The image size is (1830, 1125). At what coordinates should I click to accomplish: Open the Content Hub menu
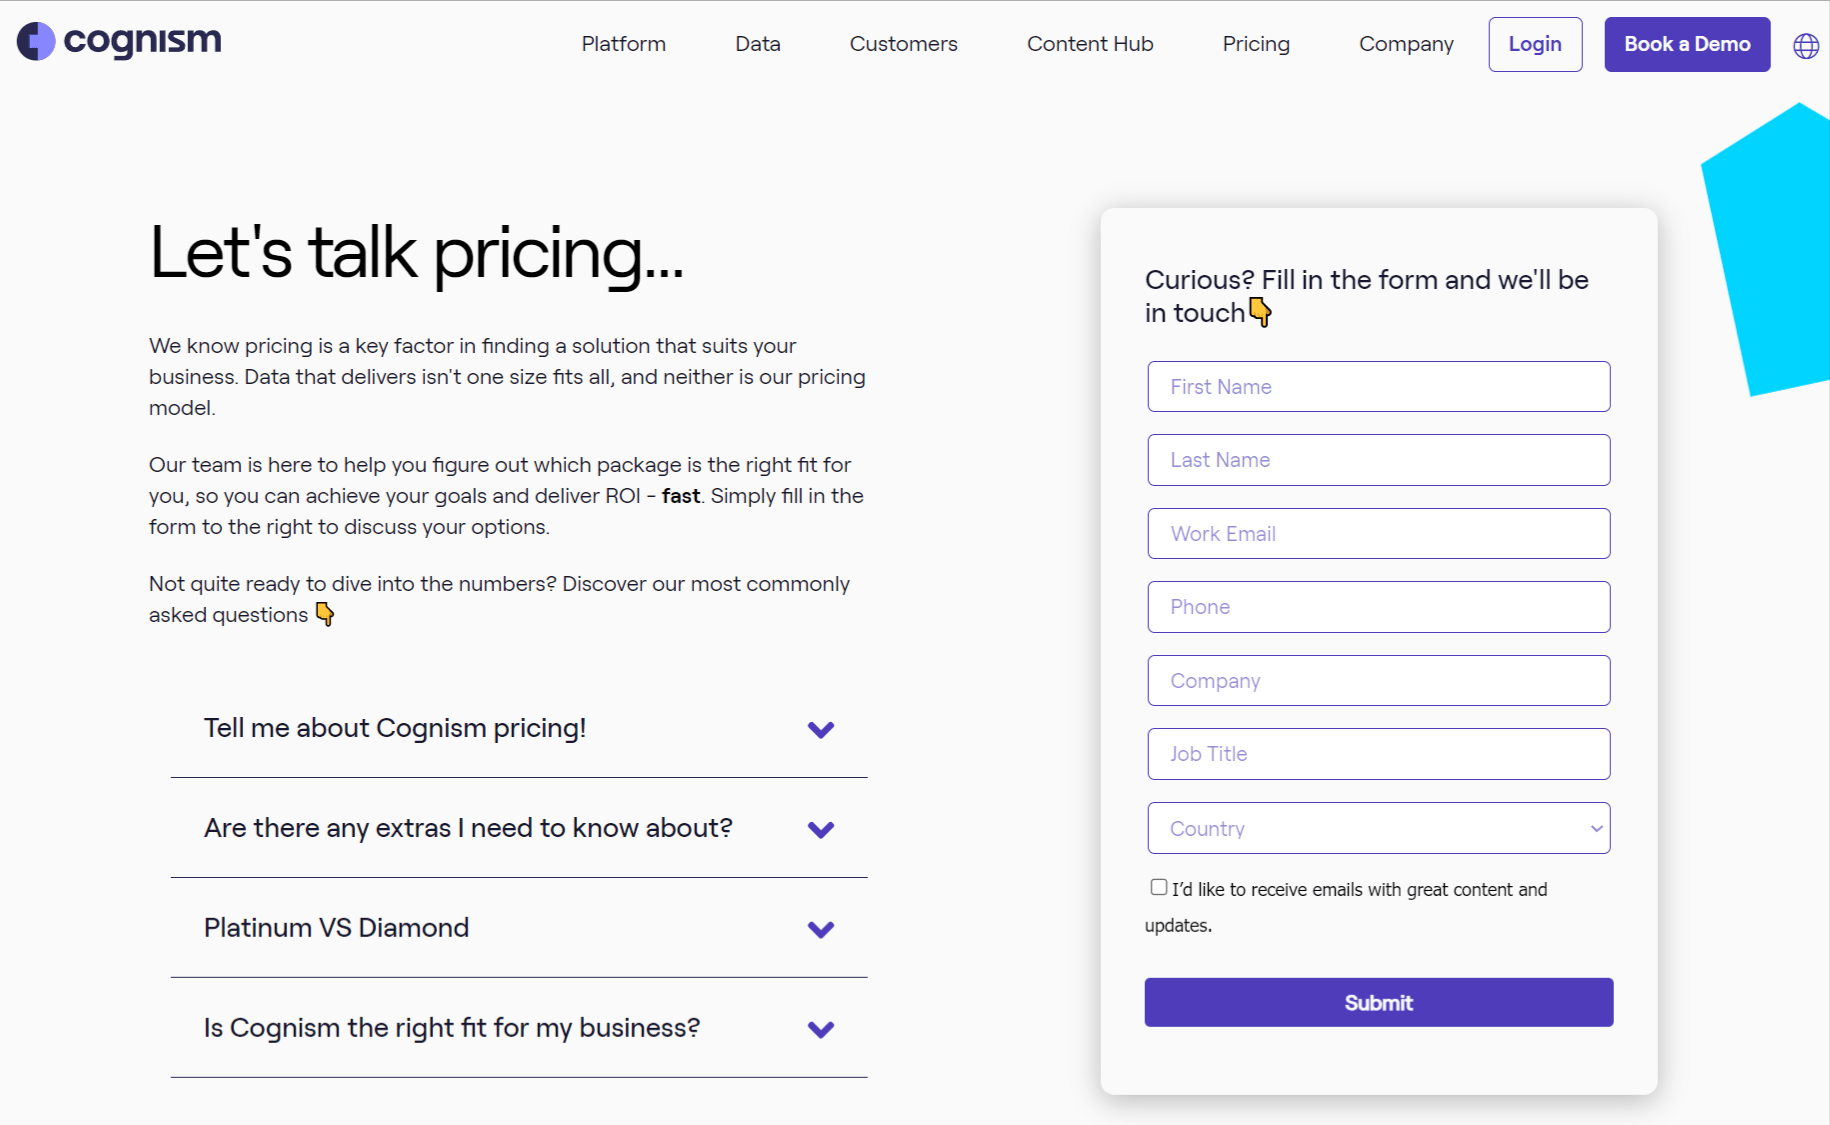(1089, 44)
